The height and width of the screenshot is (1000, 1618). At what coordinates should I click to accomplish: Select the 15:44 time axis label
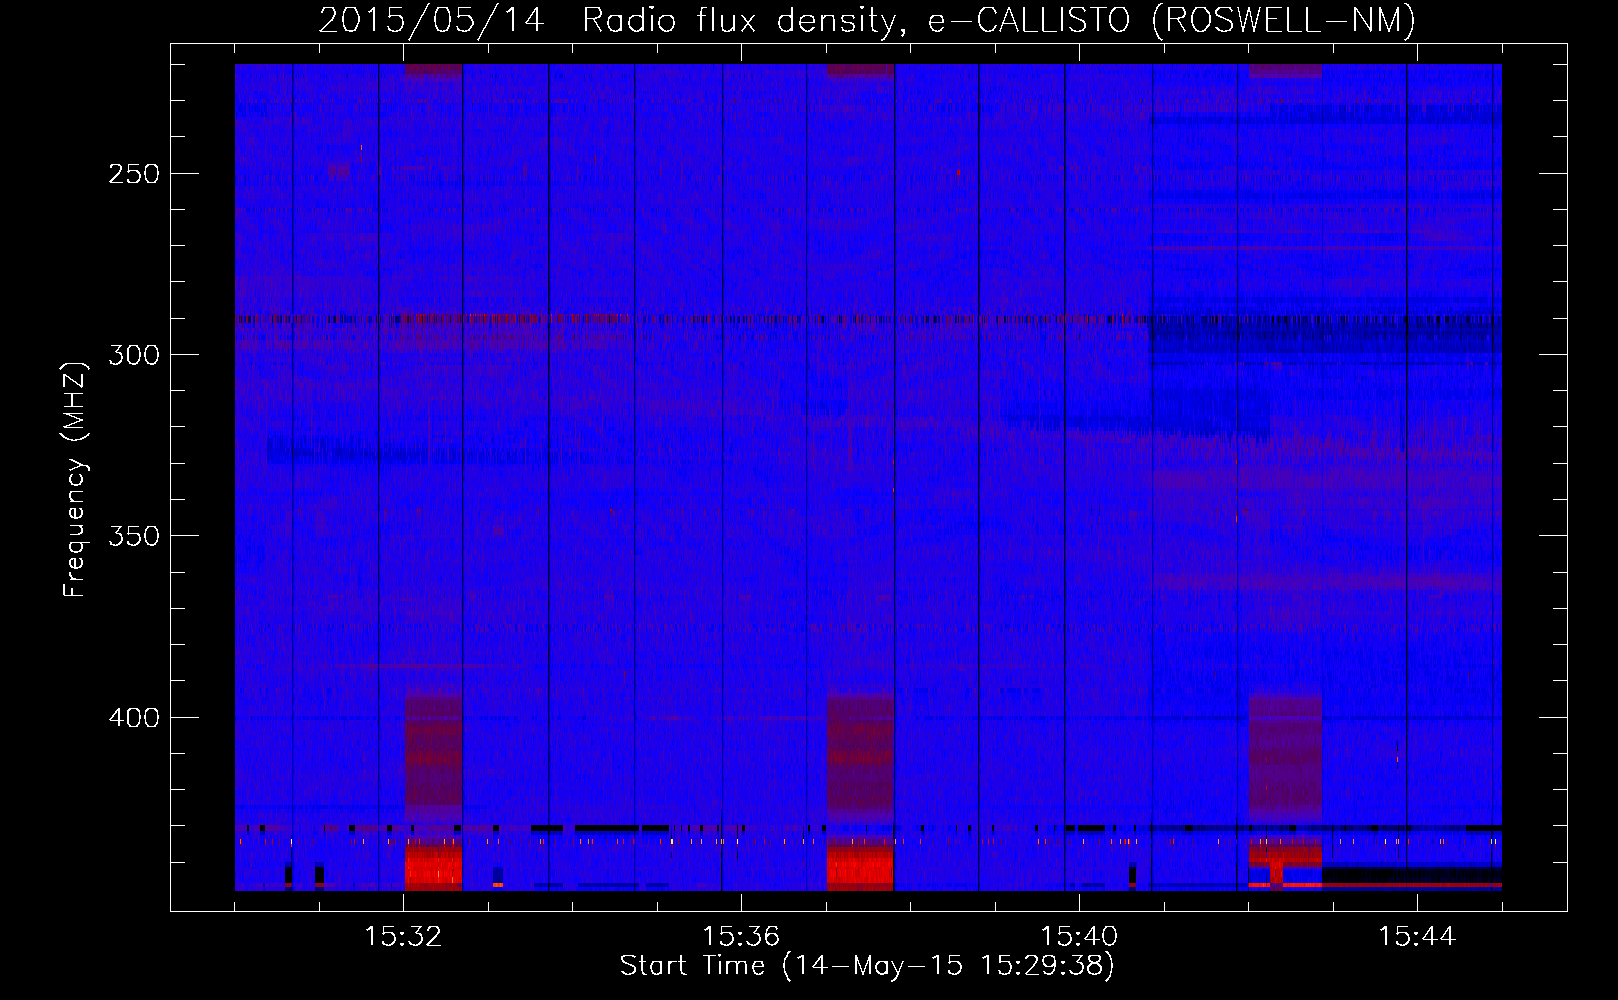tap(1417, 936)
